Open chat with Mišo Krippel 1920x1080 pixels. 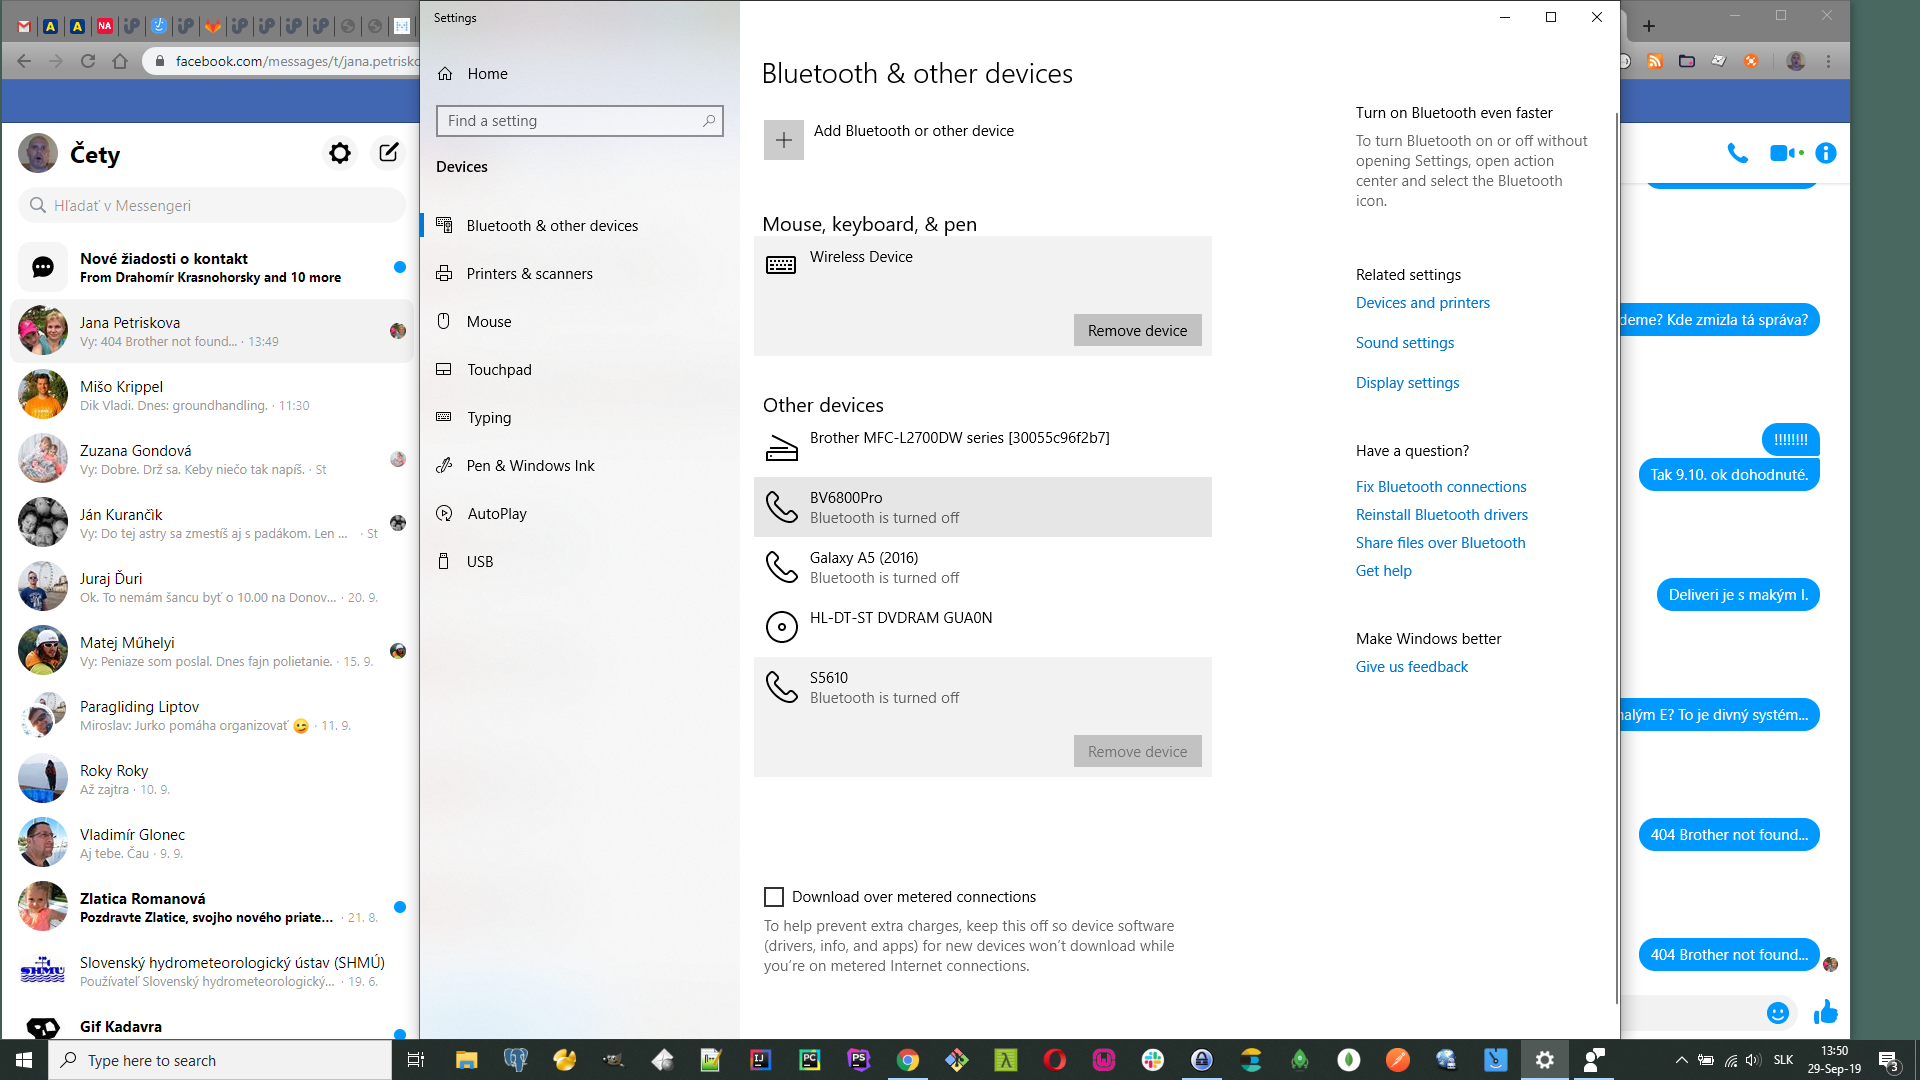212,395
